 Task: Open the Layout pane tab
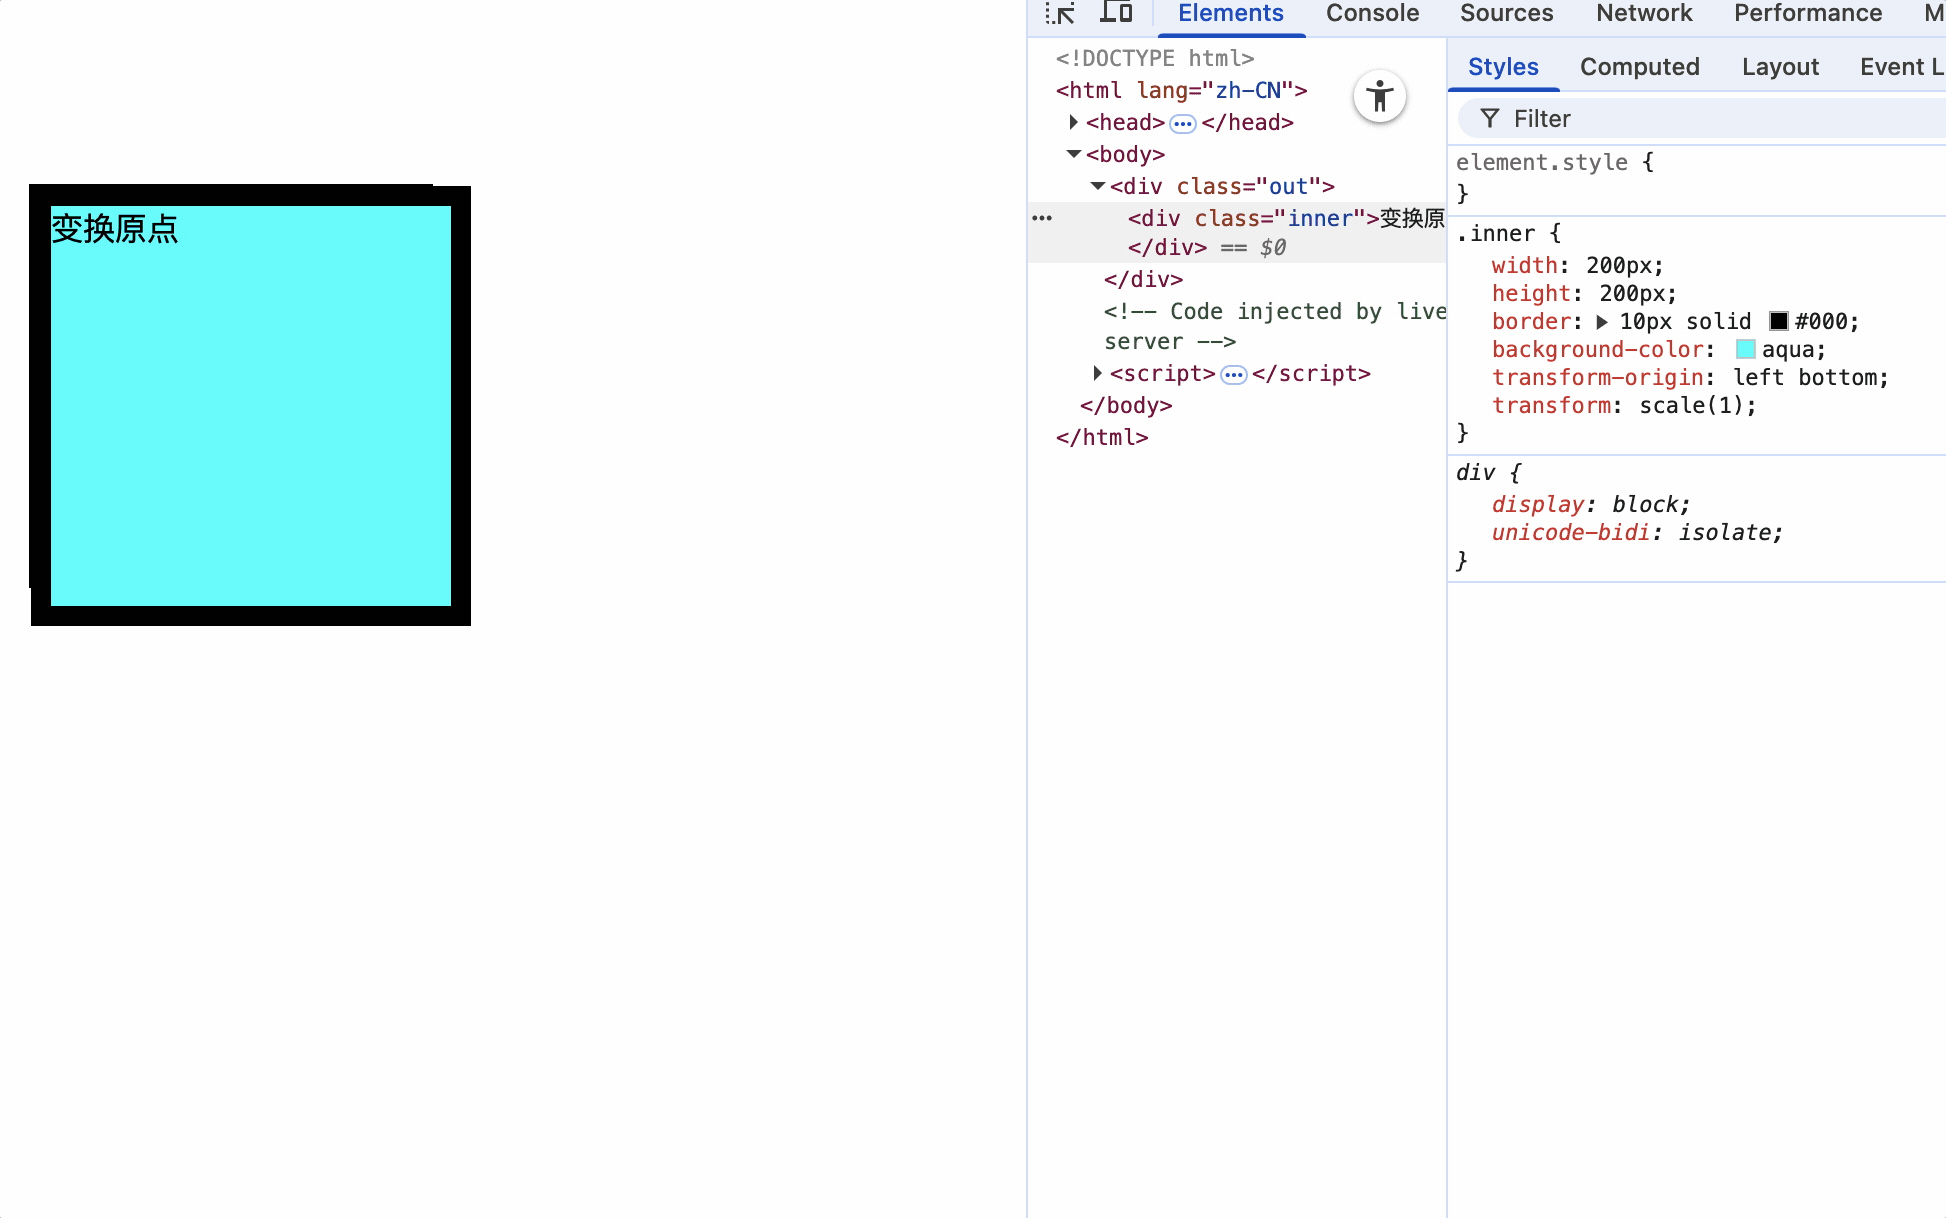[x=1779, y=67]
